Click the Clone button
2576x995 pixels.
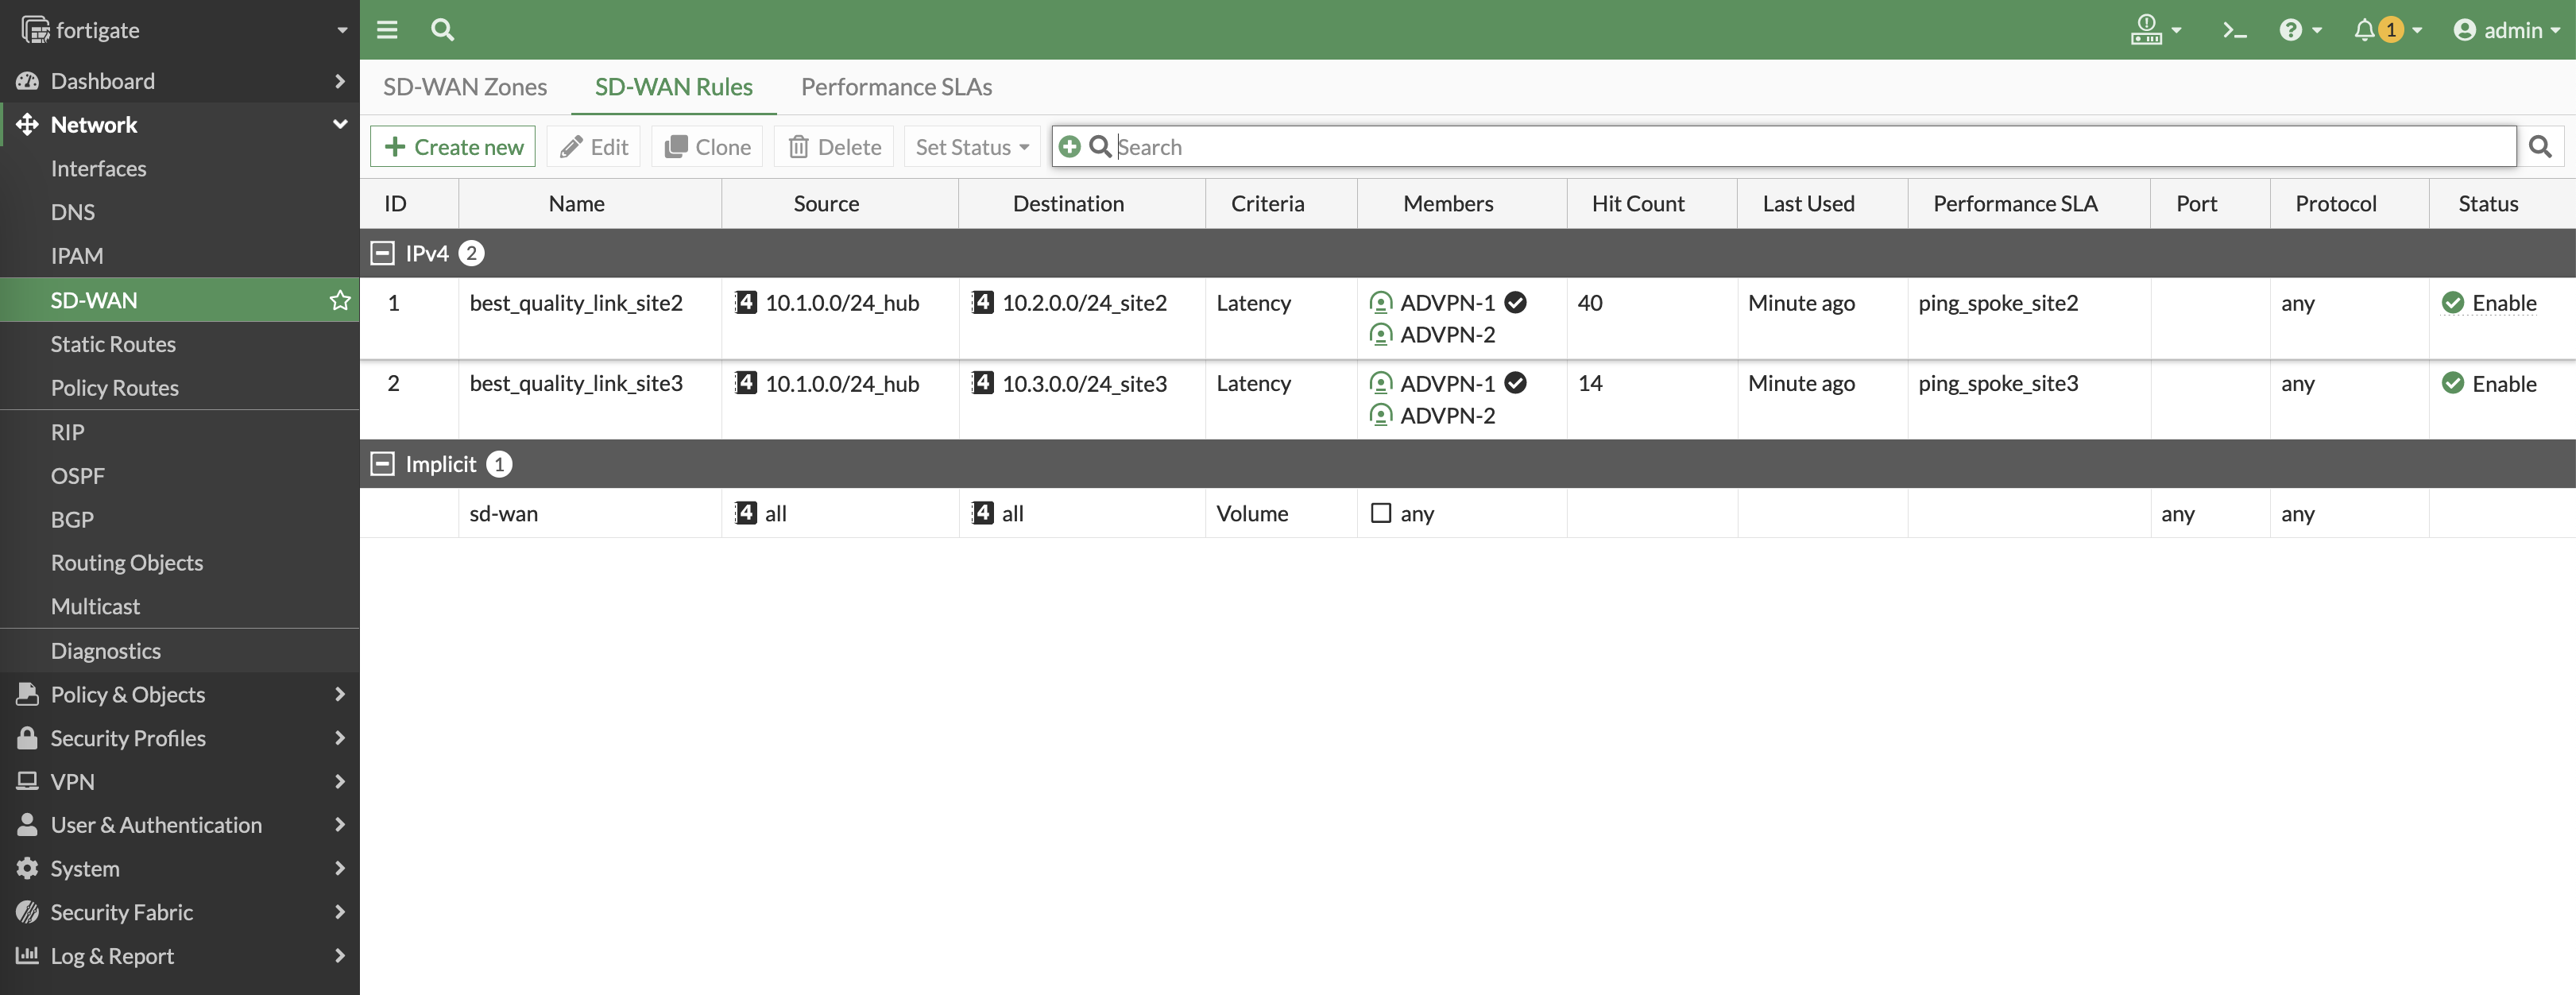pyautogui.click(x=707, y=147)
